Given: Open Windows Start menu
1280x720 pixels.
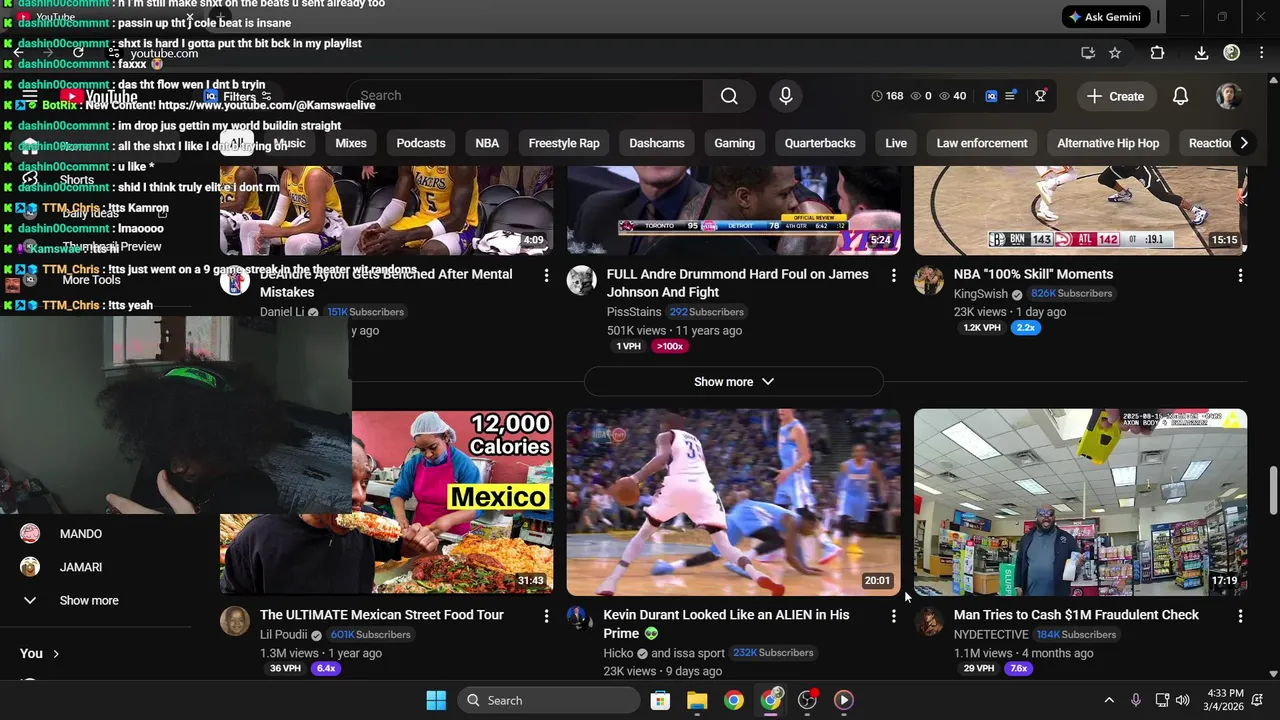Looking at the screenshot, I should (x=436, y=700).
